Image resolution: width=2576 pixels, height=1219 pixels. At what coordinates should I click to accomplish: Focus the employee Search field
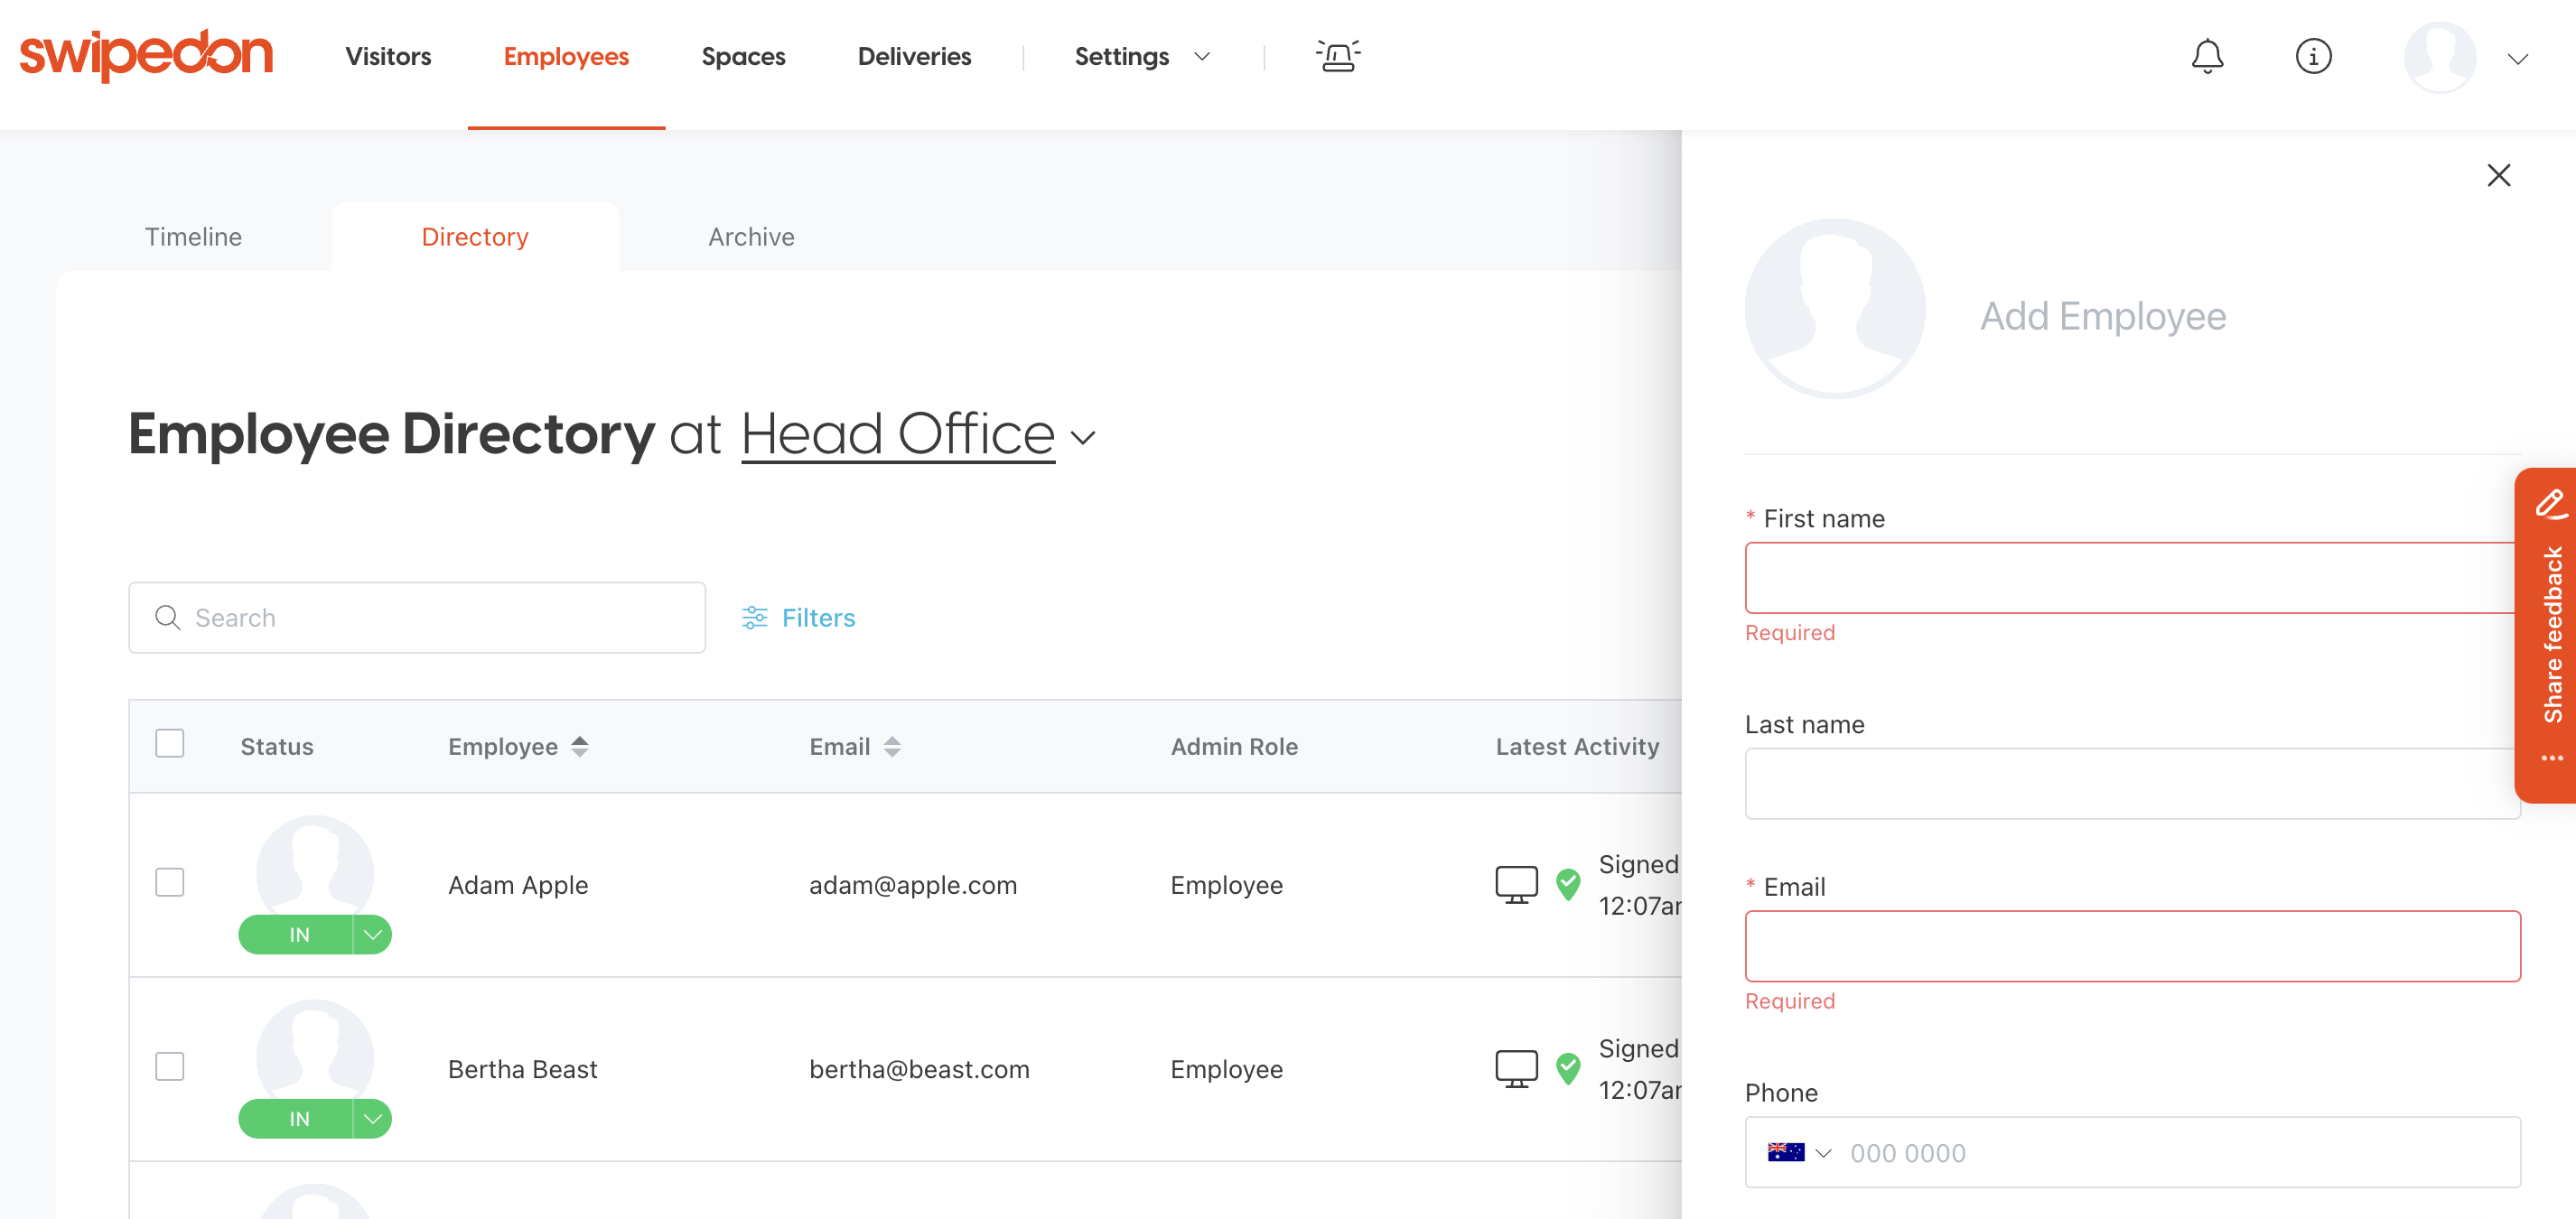coord(417,617)
